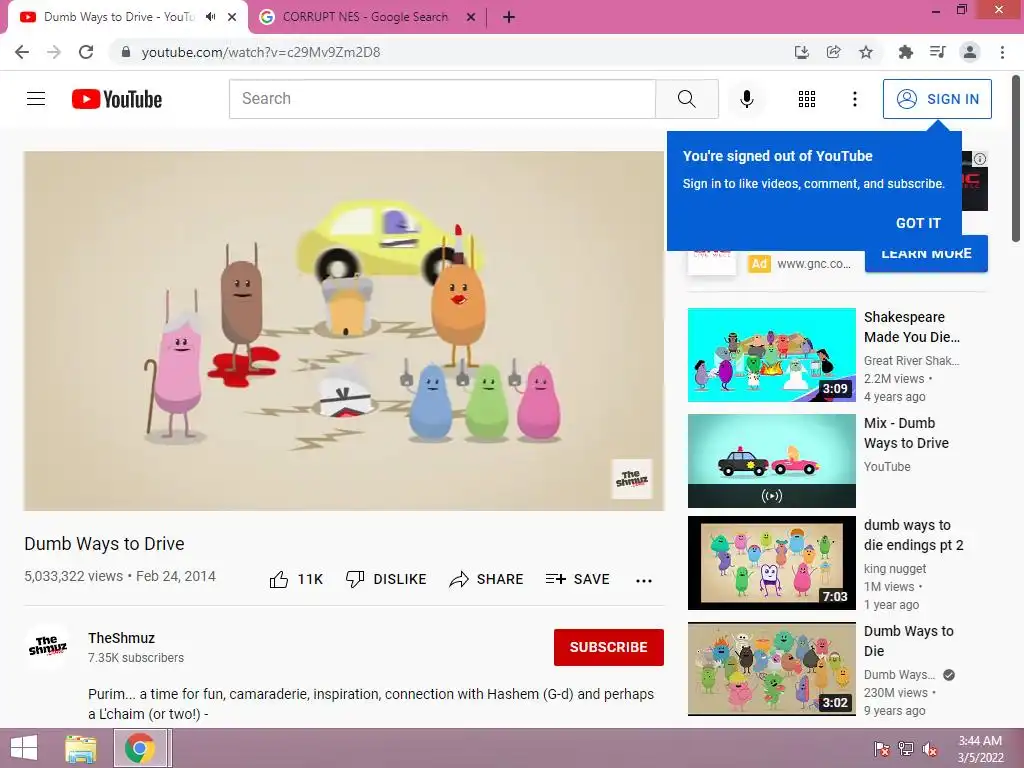Close the Dumb Ways to Drive tab
This screenshot has height=768, width=1024.
232,18
